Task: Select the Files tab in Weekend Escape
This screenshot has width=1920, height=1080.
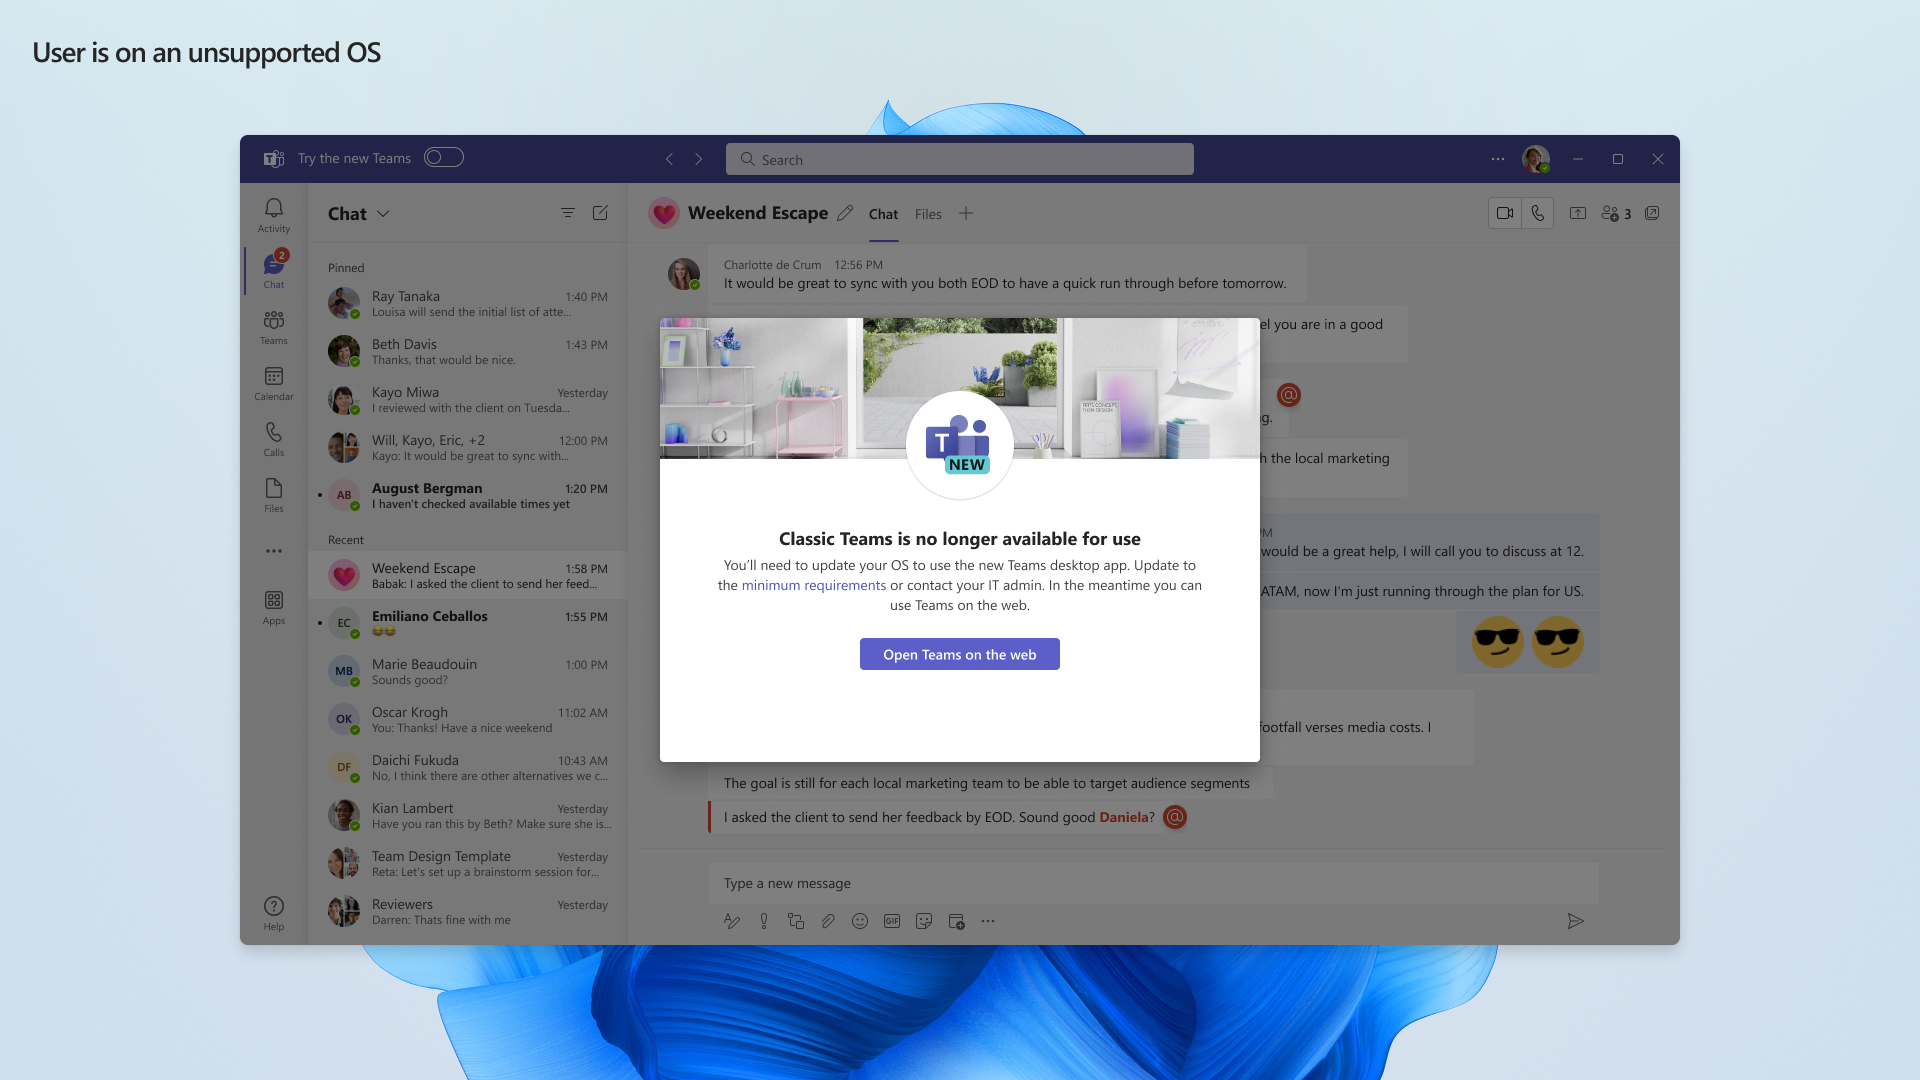Action: point(928,214)
